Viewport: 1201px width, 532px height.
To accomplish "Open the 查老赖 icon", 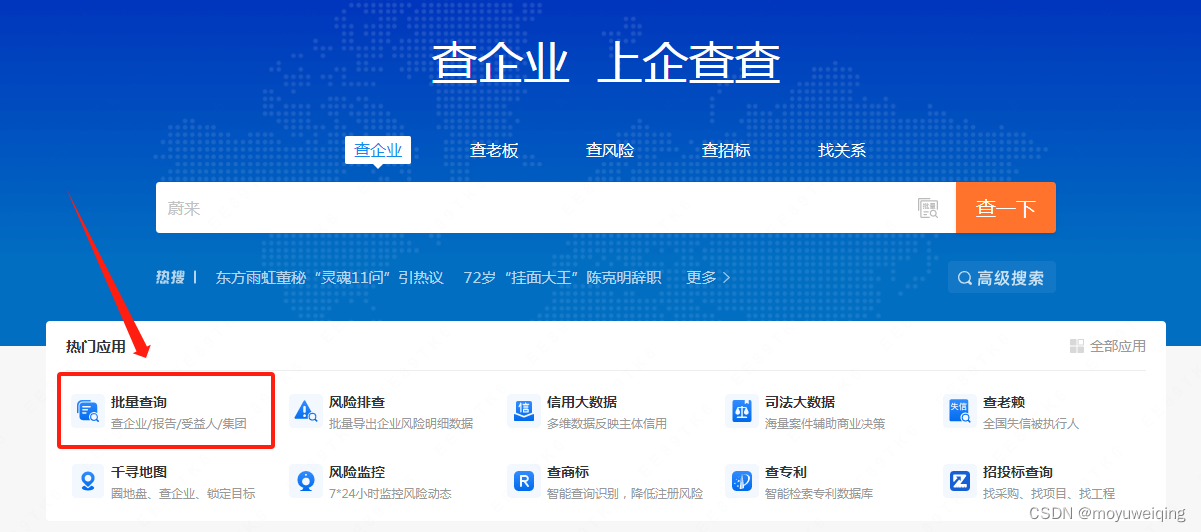I will point(959,411).
